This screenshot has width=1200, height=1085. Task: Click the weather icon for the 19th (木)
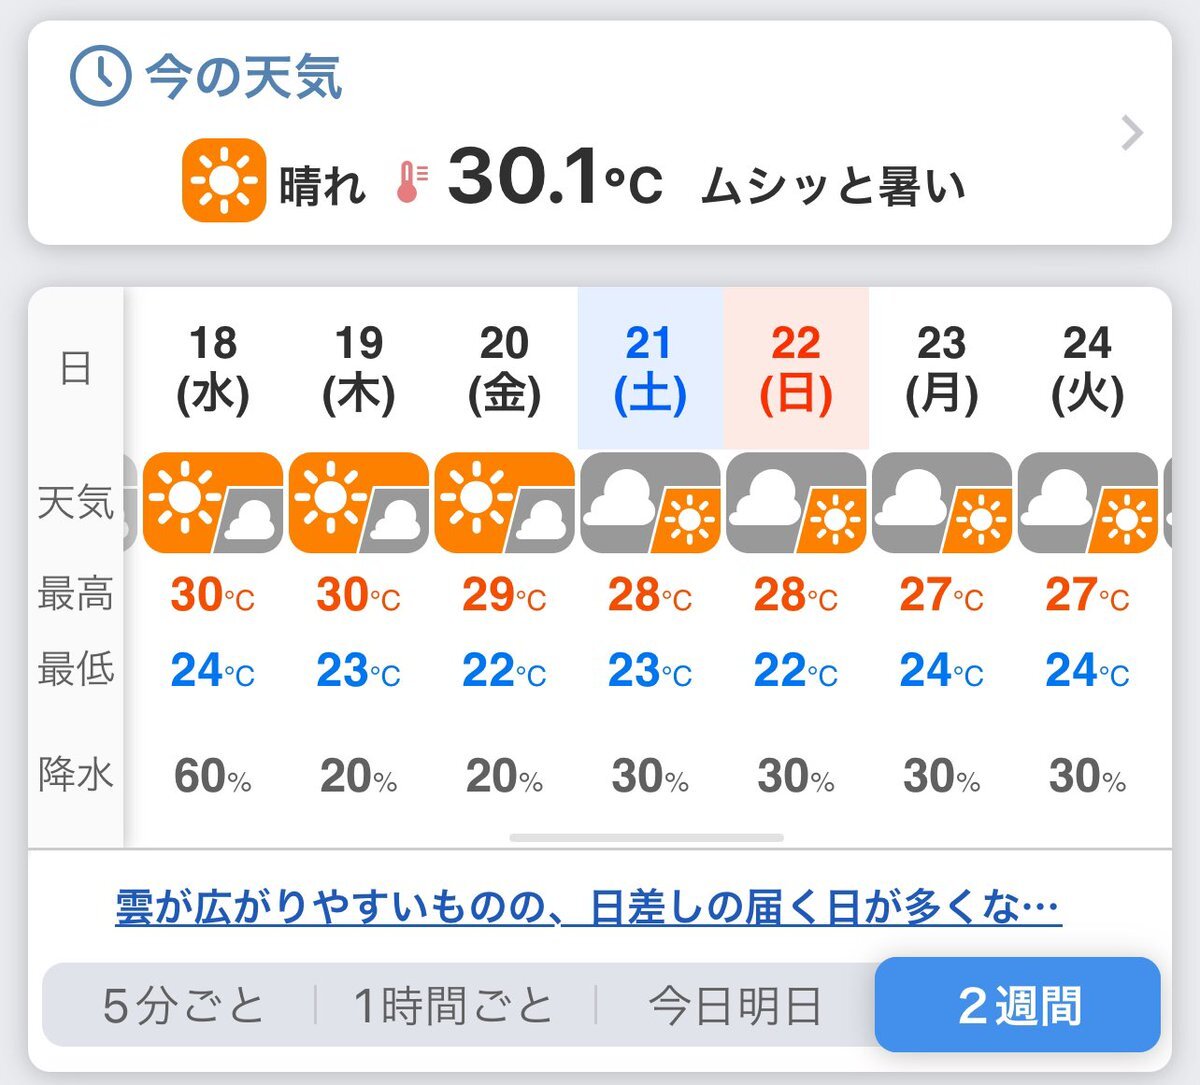359,502
